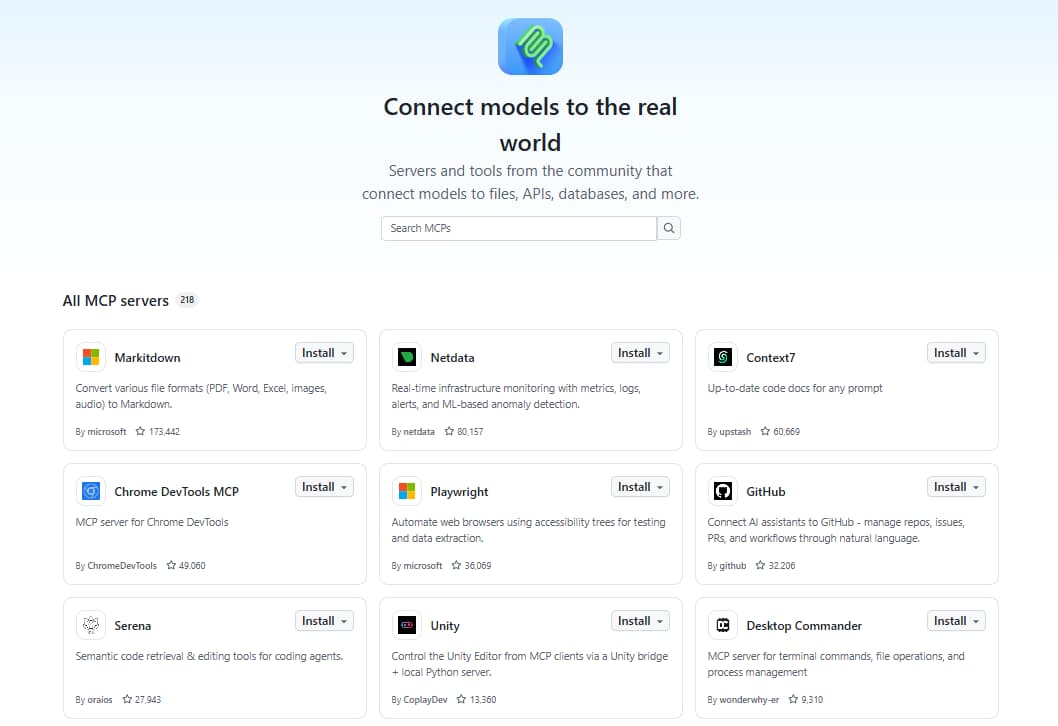Expand Install options for GitHub
1058x726 pixels.
(x=956, y=487)
